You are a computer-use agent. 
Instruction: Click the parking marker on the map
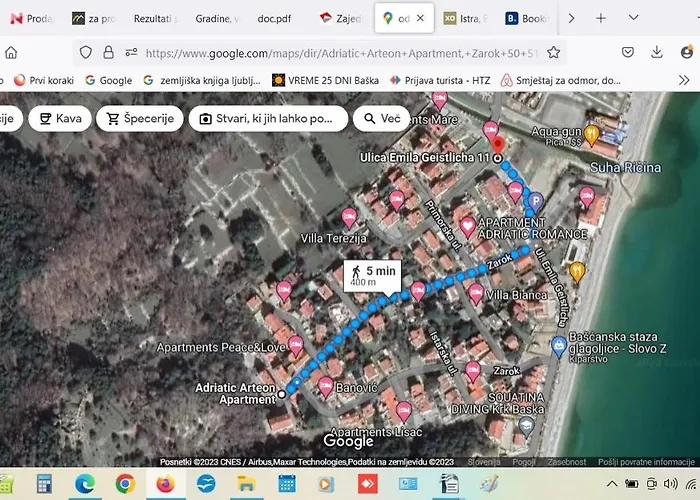click(x=535, y=201)
